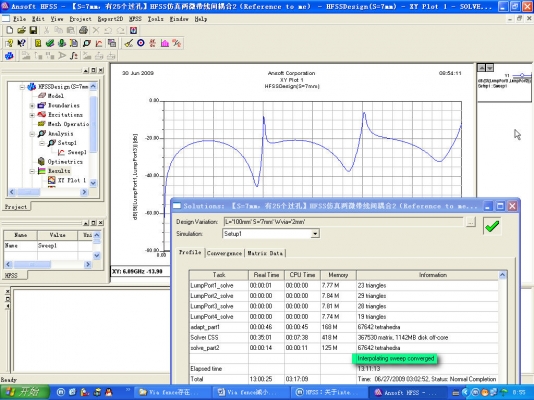Screen dimensions: 534x400
Task: Click the integral symbol toolbar icon
Action: 74,55
